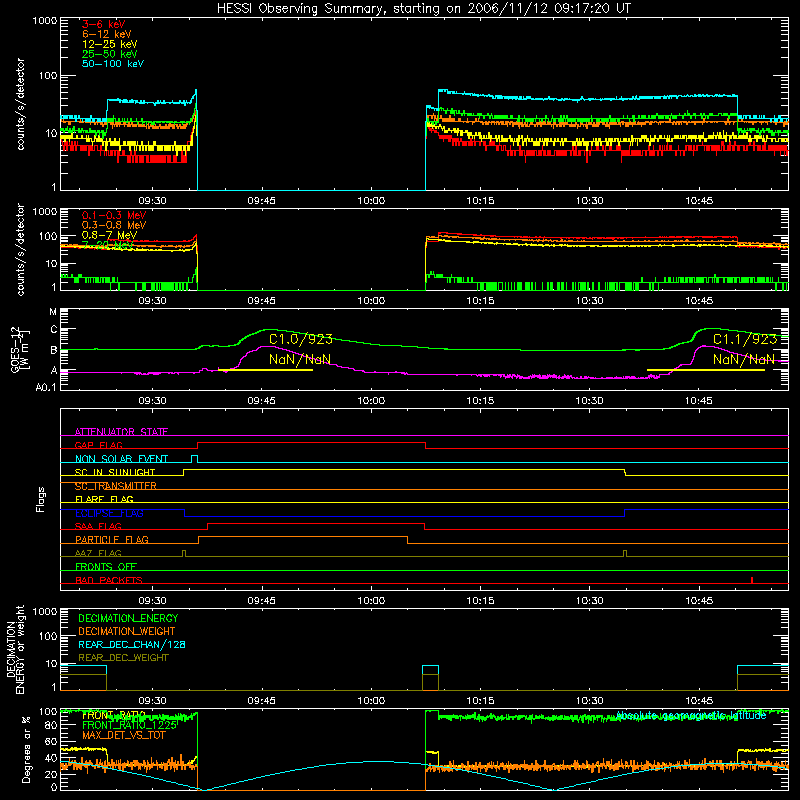Click the 0.8-7 MeV legend label
Viewport: 800px width, 800px height.
pos(109,235)
